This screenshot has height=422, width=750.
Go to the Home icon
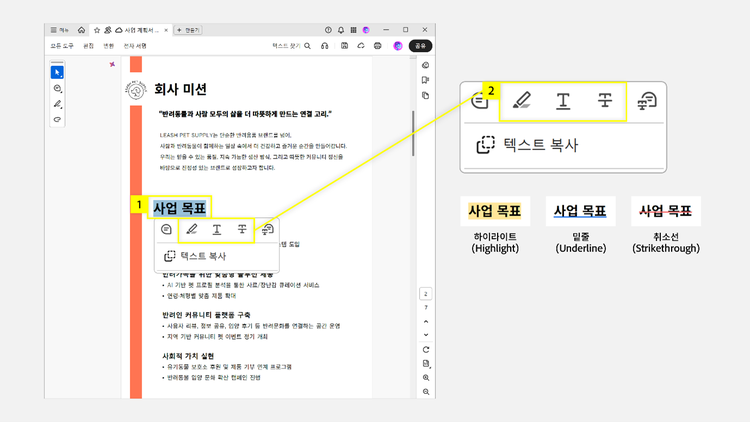coord(81,30)
